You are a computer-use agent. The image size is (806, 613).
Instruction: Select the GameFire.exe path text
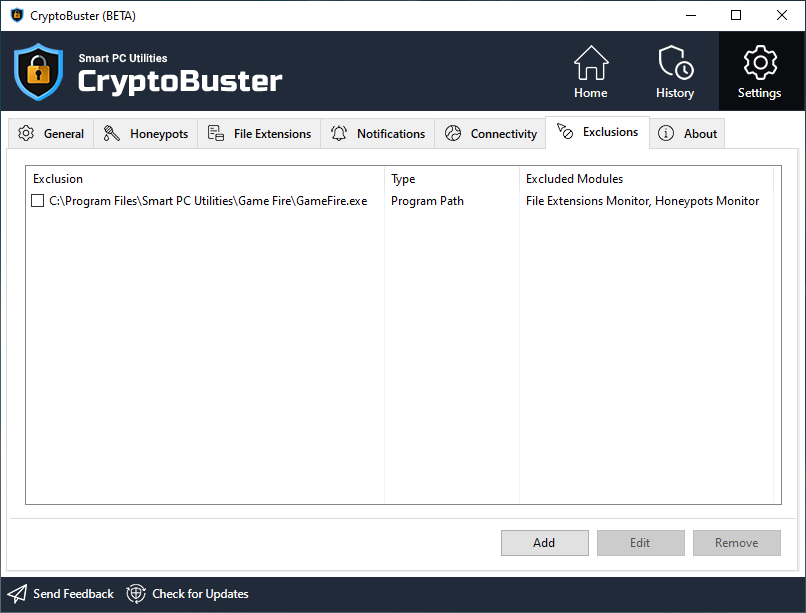(x=208, y=201)
